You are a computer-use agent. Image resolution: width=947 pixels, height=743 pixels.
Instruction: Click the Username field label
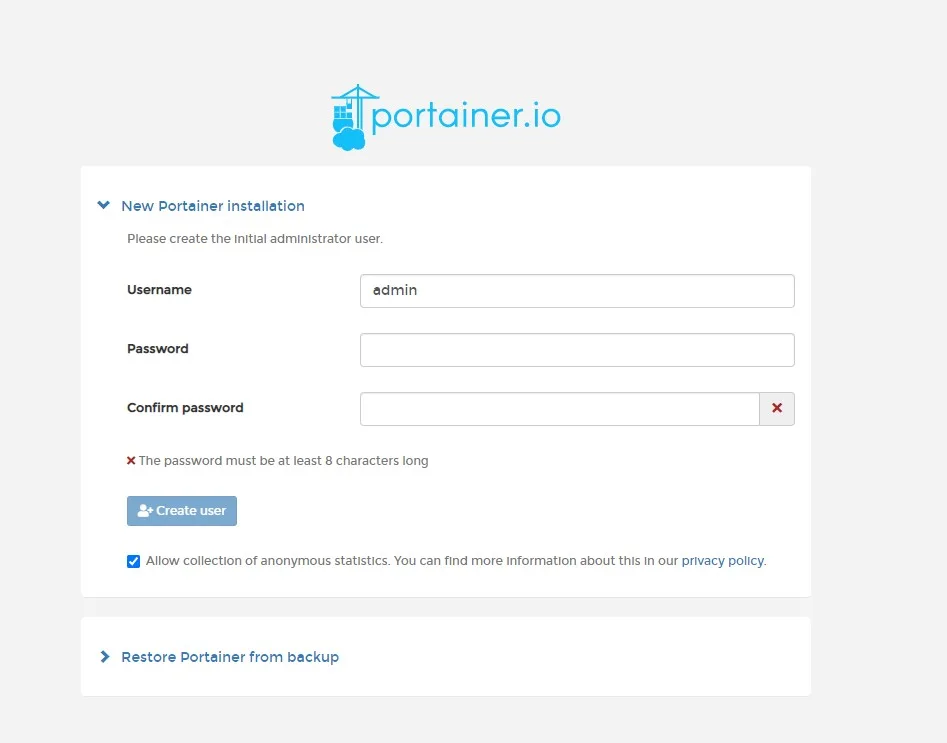159,290
